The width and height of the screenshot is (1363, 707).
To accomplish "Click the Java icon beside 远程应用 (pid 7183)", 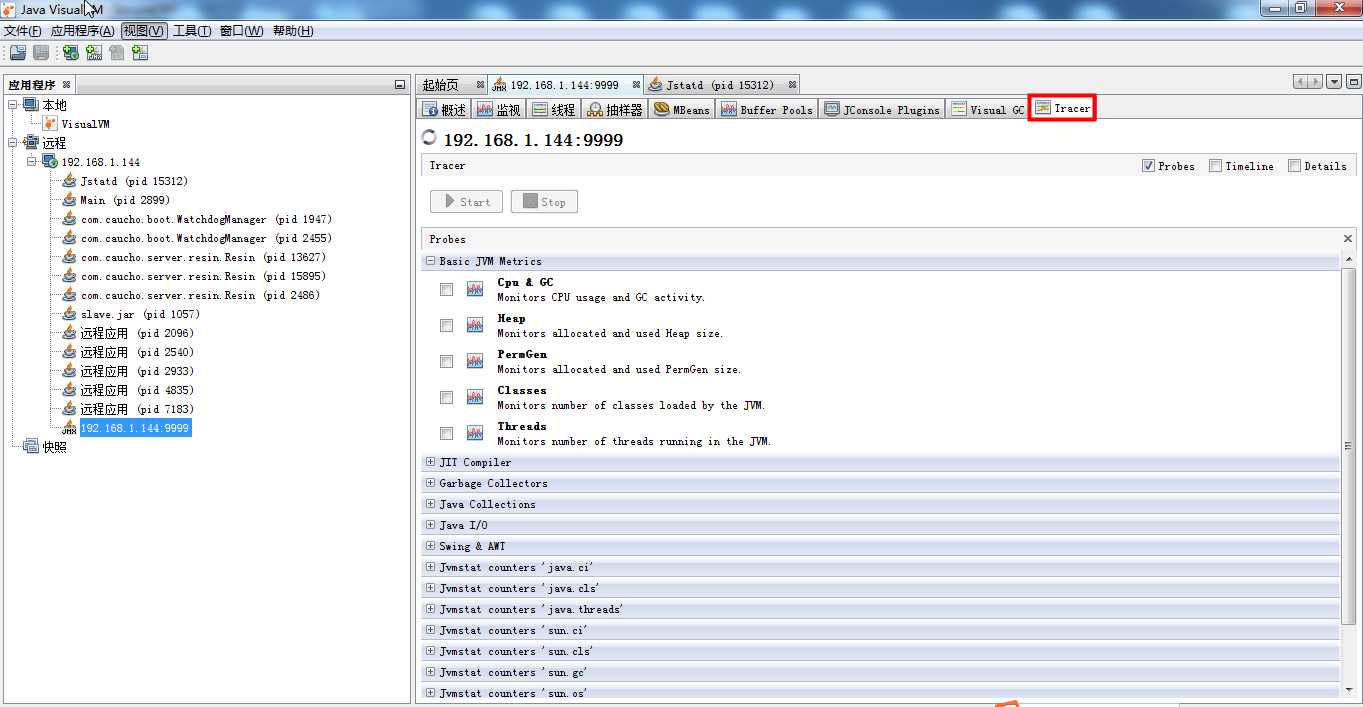I will [69, 409].
